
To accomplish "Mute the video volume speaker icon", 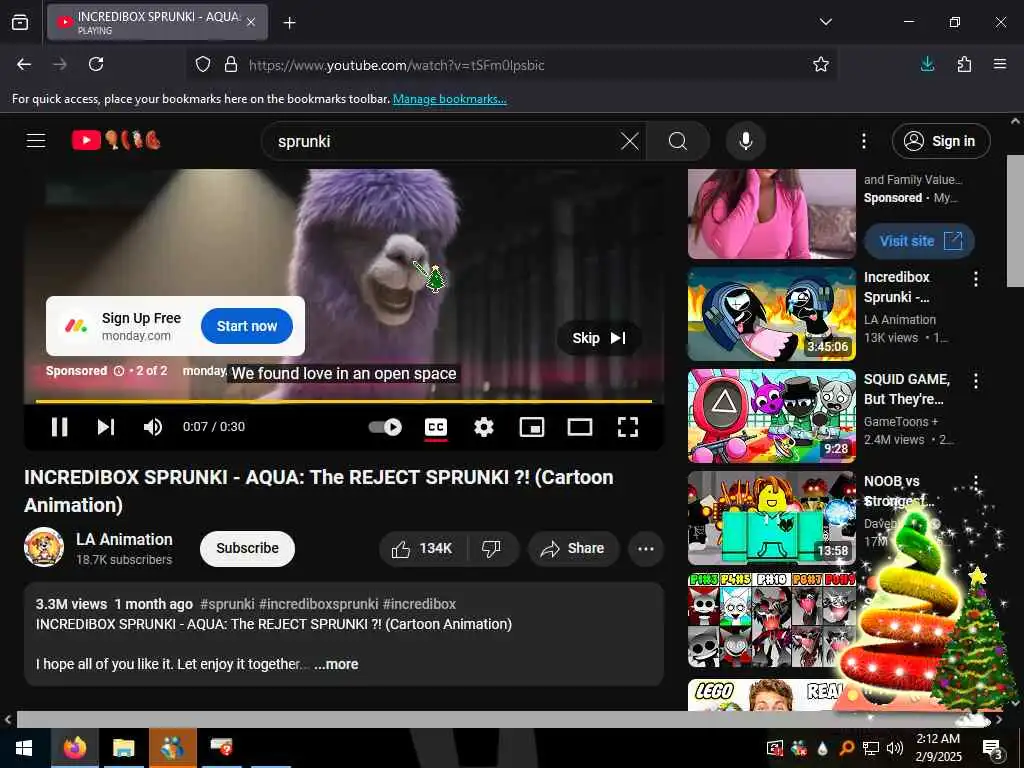I will click(153, 427).
